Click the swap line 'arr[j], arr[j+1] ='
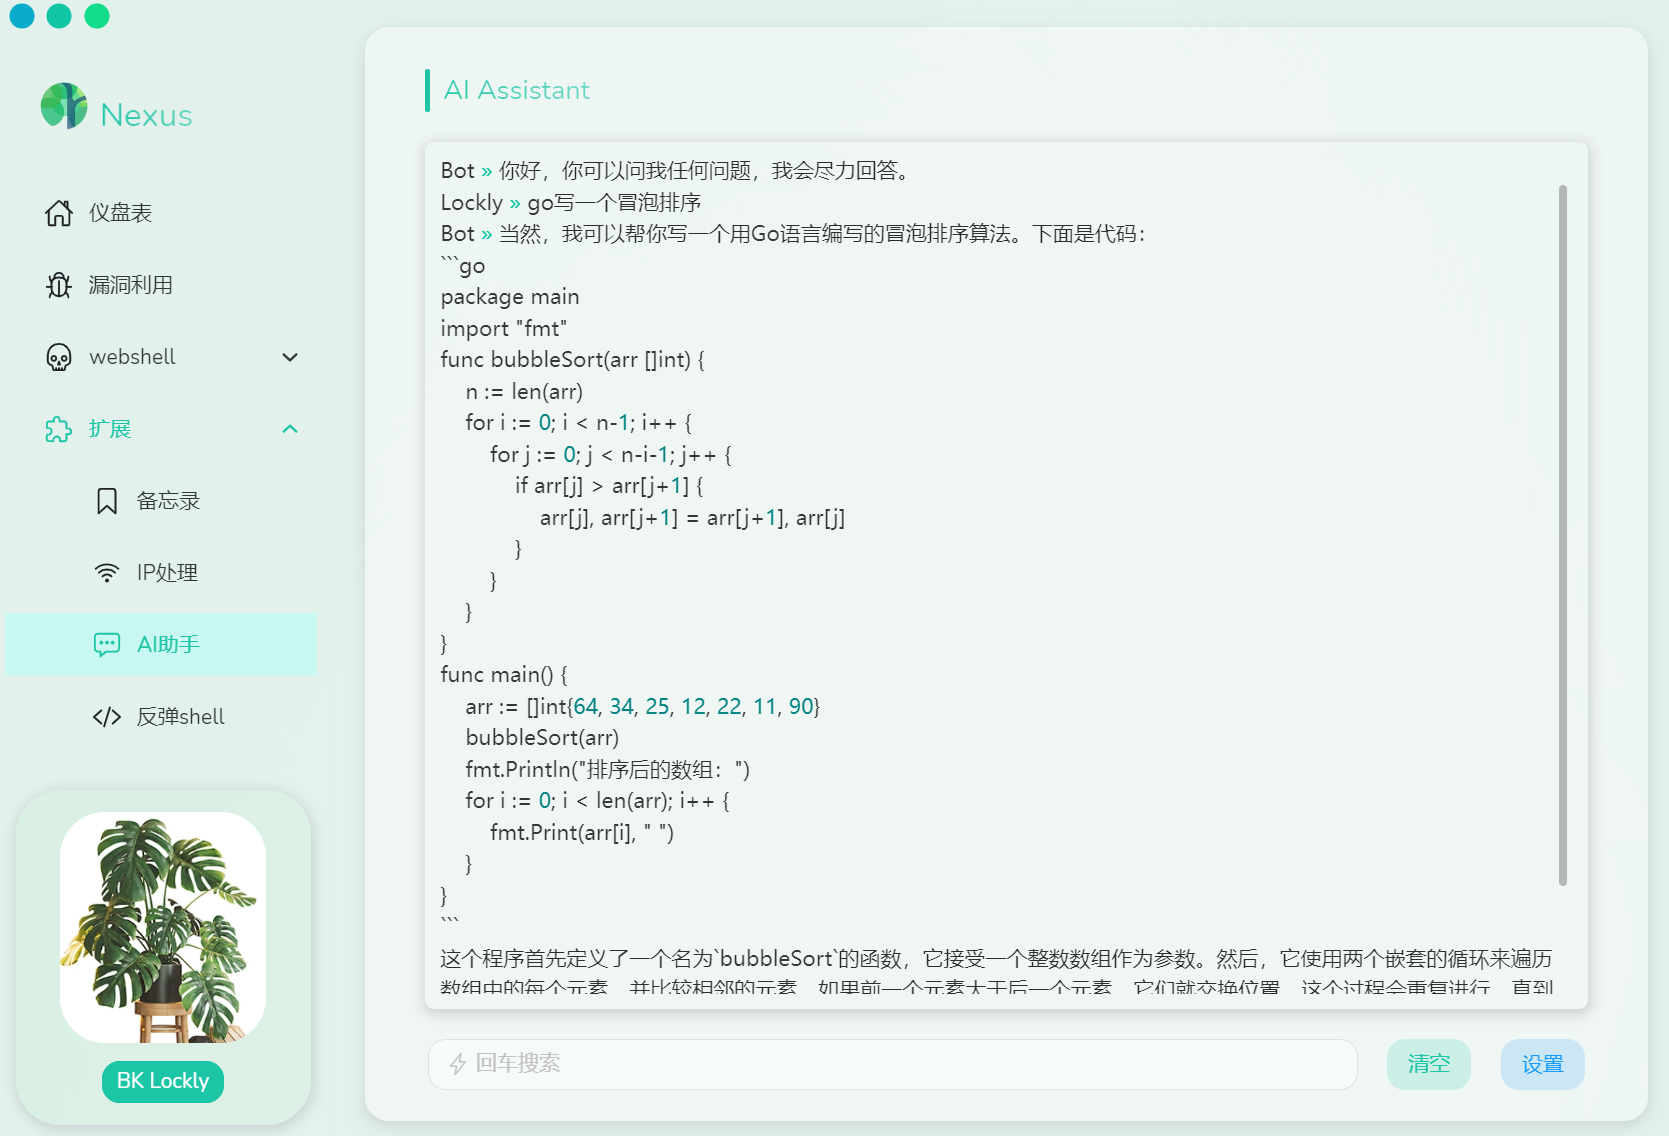Viewport: 1669px width, 1136px height. click(693, 518)
